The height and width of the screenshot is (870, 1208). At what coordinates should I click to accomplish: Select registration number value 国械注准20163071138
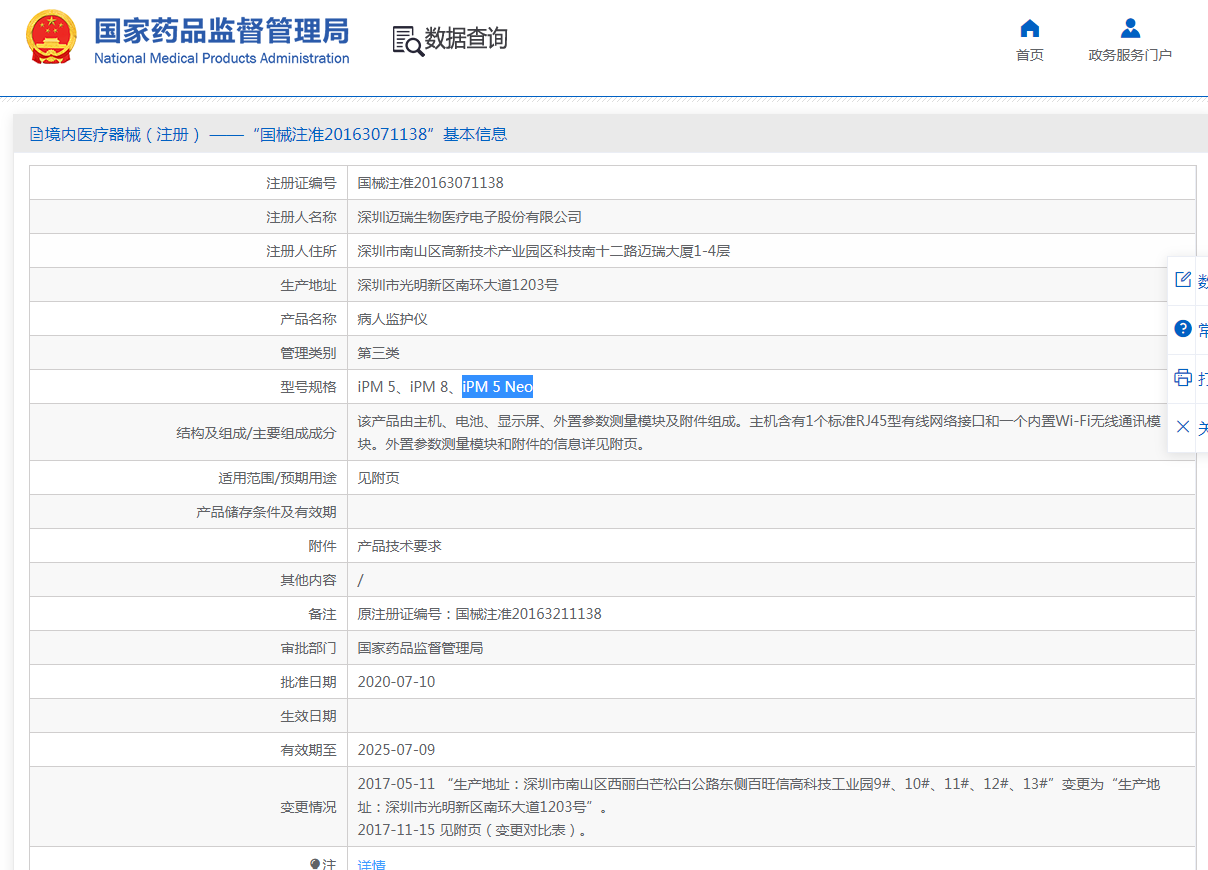pos(431,183)
